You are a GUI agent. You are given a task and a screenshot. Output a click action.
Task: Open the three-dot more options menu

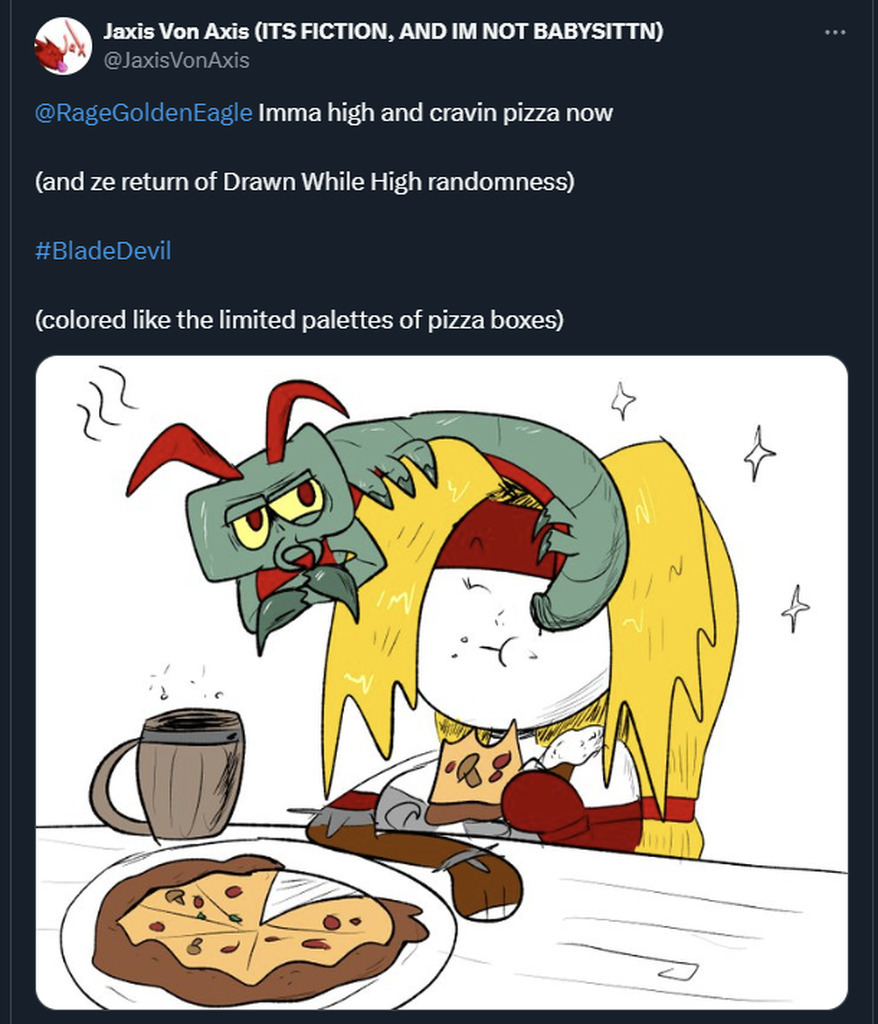[x=835, y=32]
